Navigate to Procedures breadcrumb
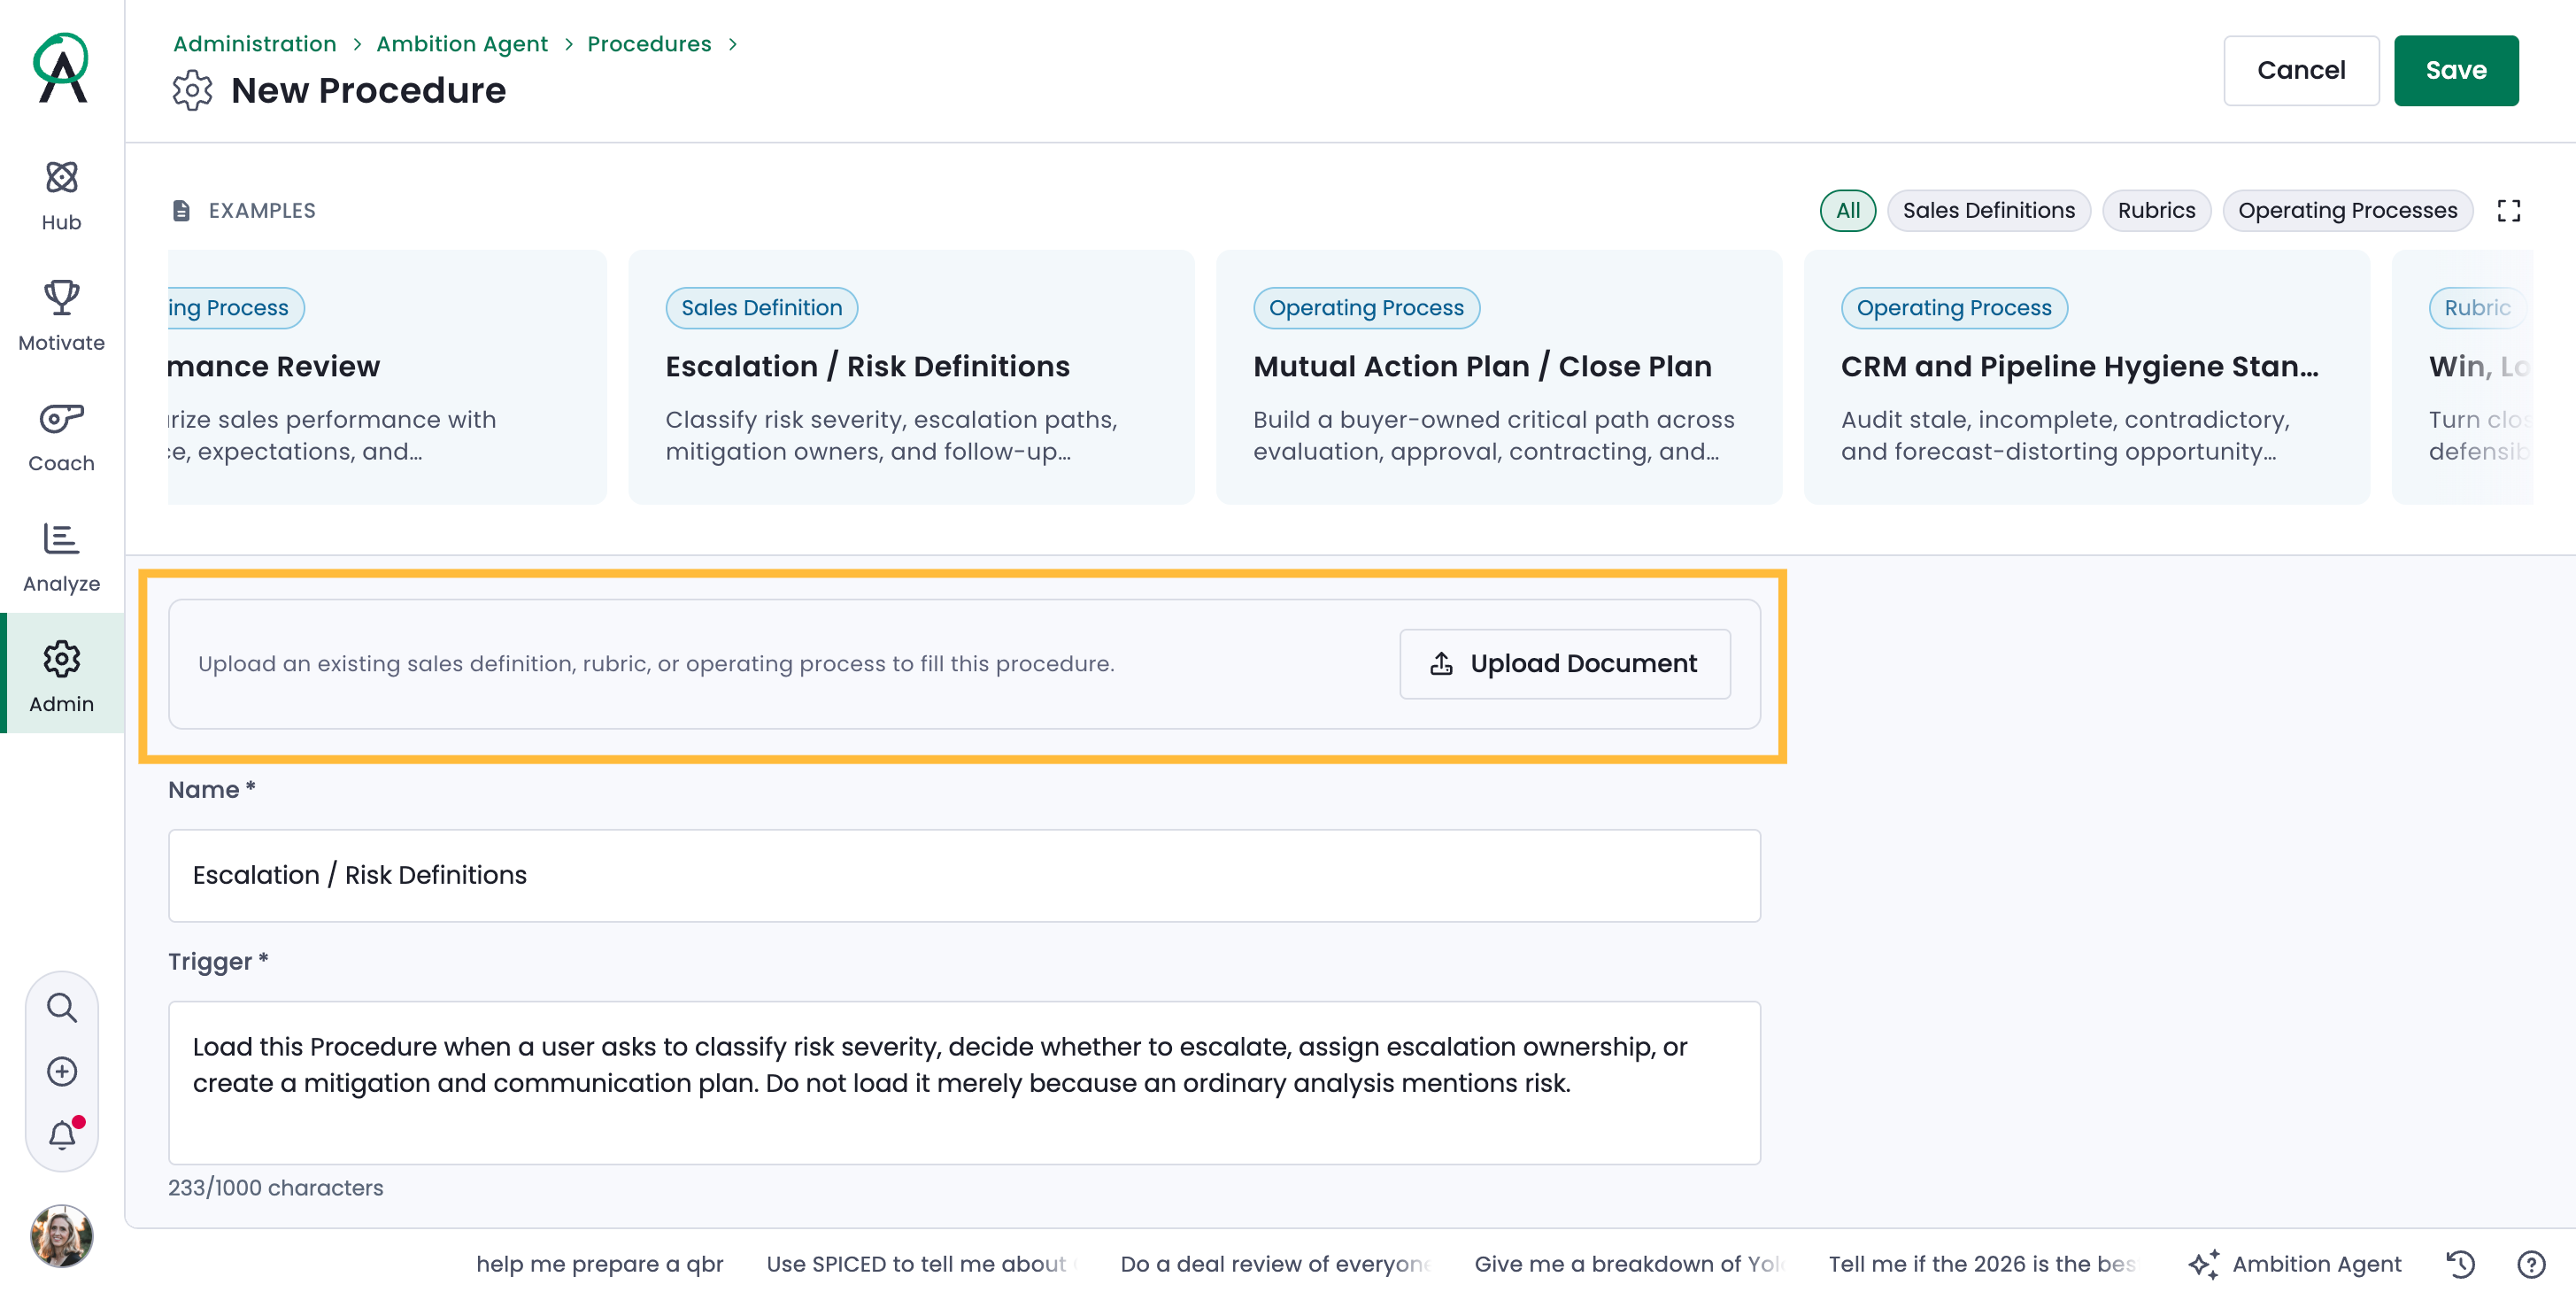Screen dimensions: 2576x1300 click(649, 44)
